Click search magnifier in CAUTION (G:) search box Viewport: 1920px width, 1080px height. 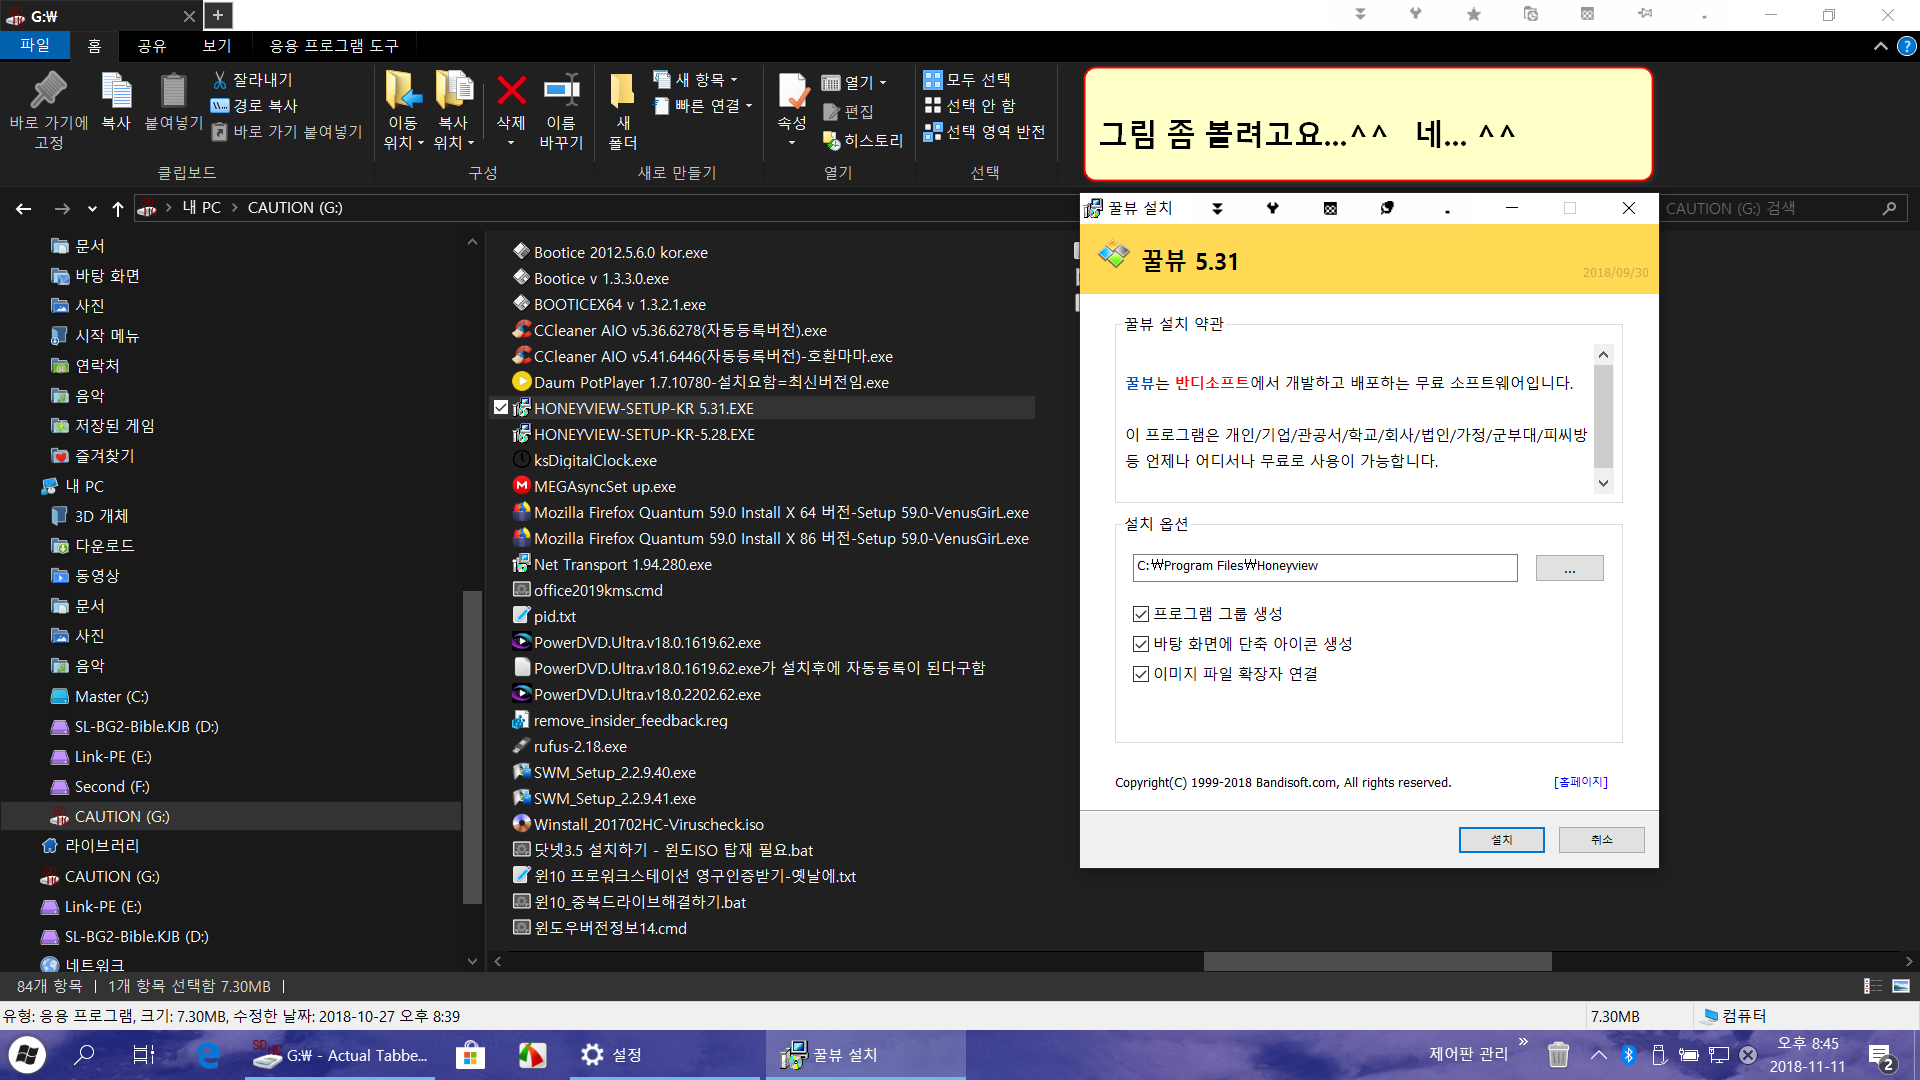[x=1889, y=208]
